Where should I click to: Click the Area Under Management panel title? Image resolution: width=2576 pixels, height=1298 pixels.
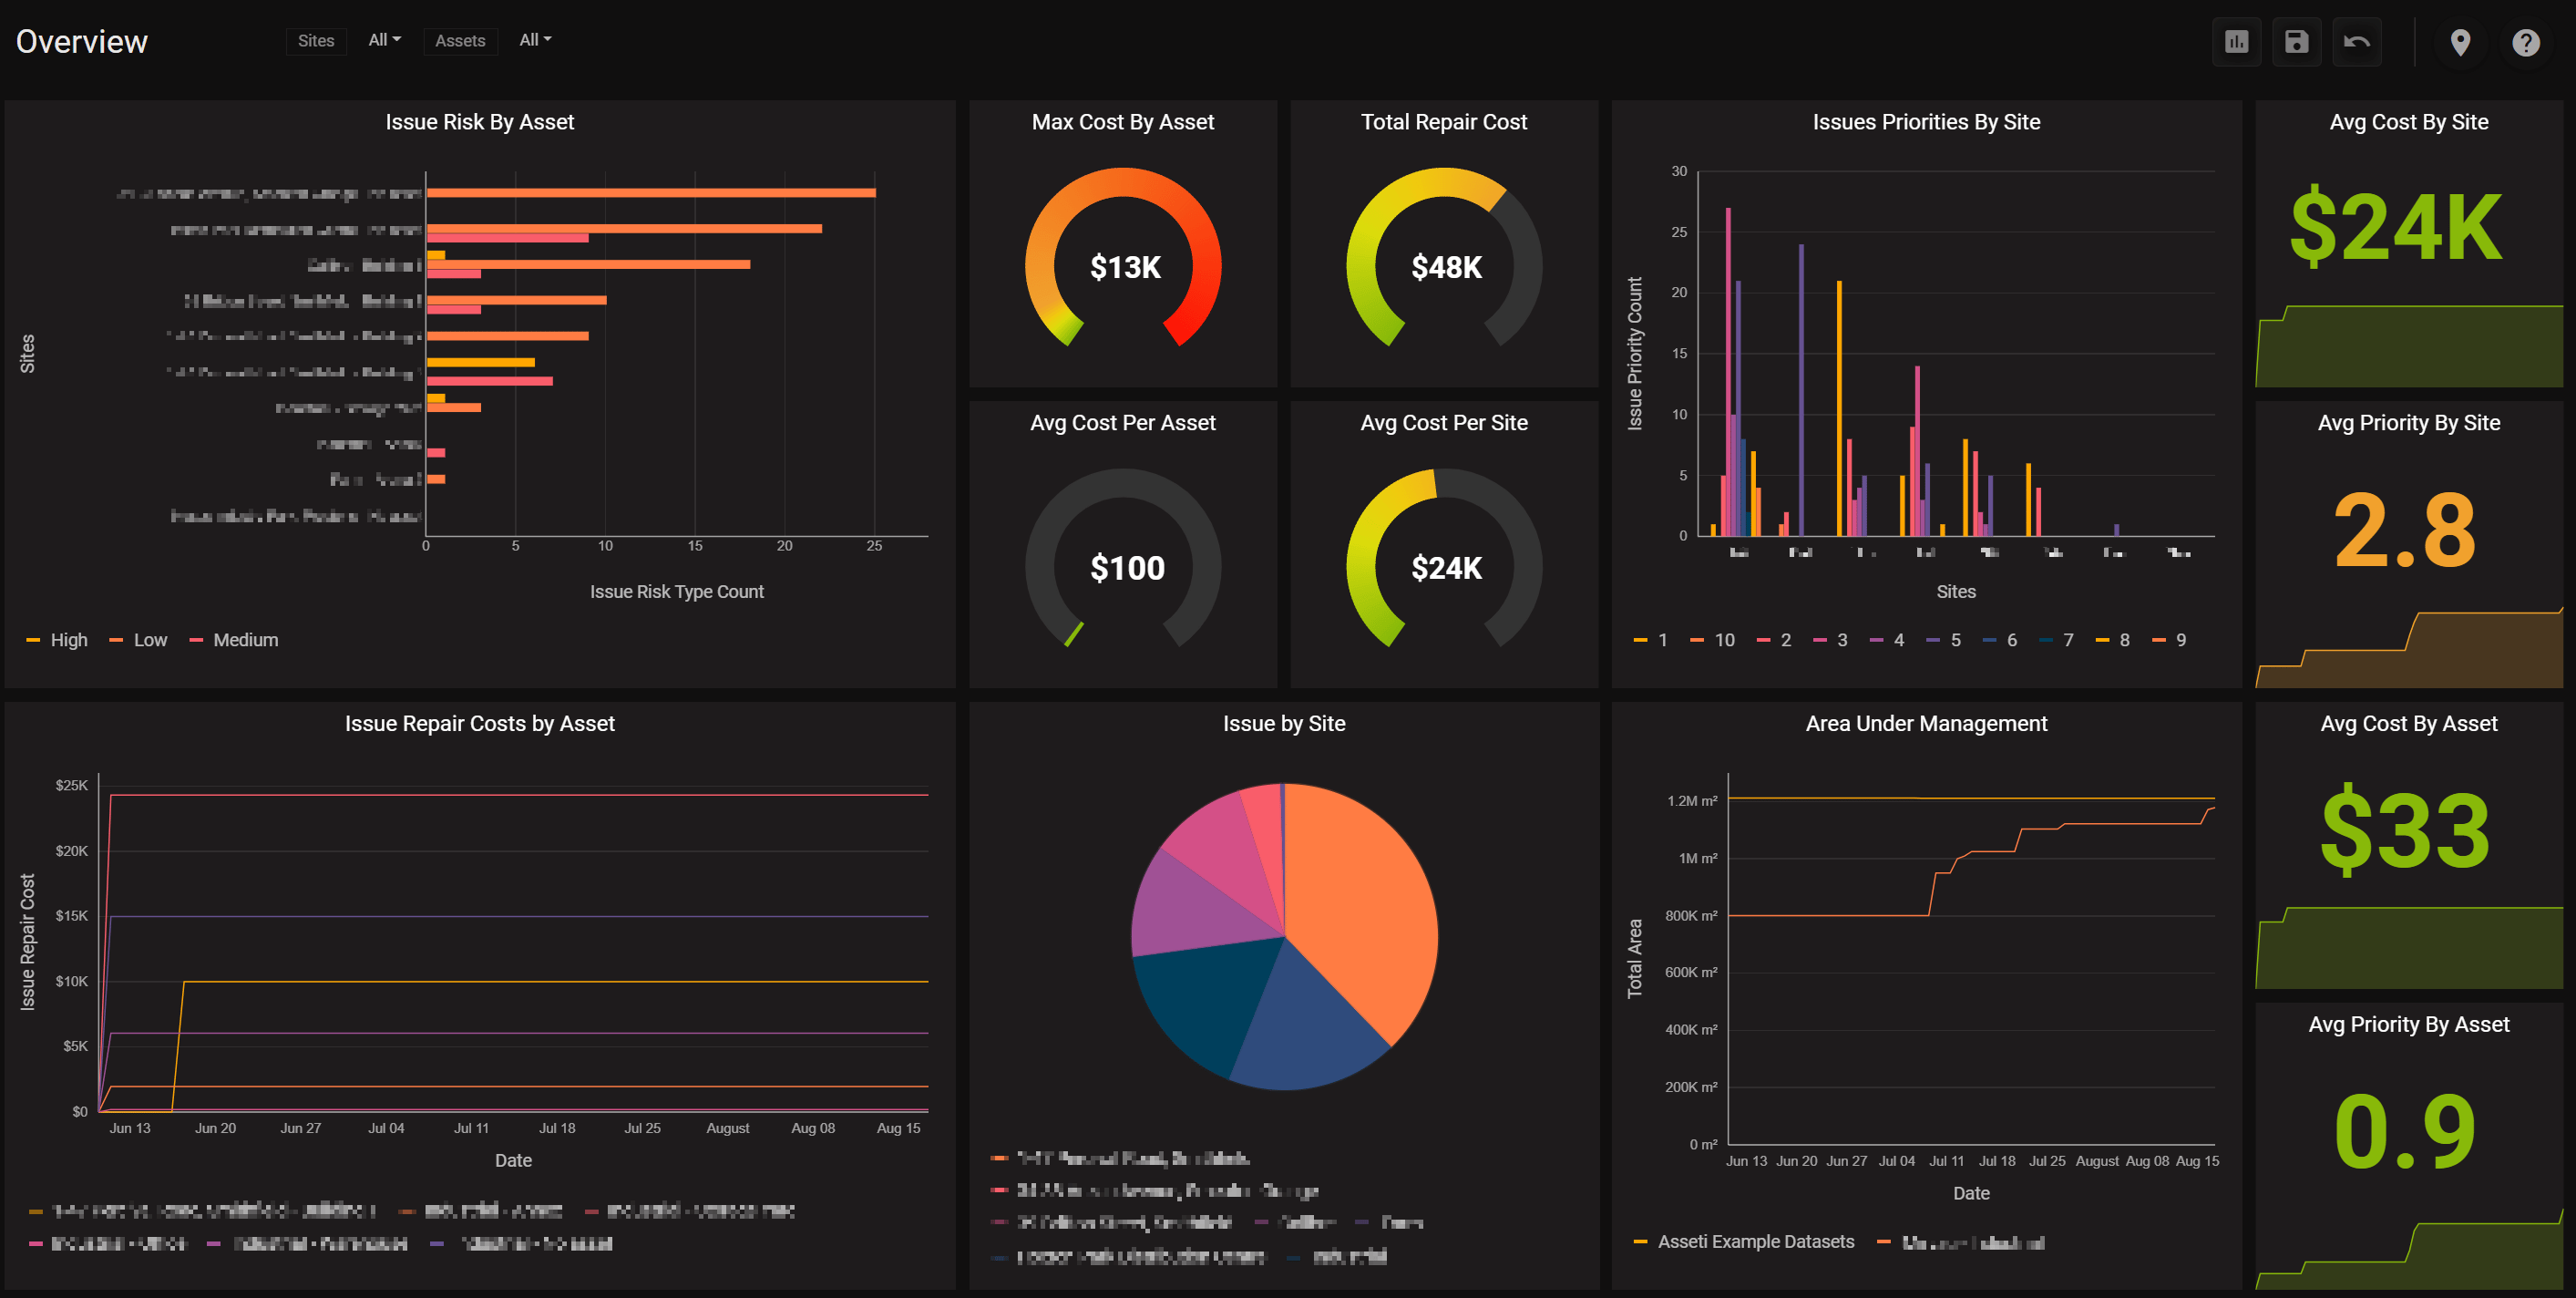(x=1926, y=723)
